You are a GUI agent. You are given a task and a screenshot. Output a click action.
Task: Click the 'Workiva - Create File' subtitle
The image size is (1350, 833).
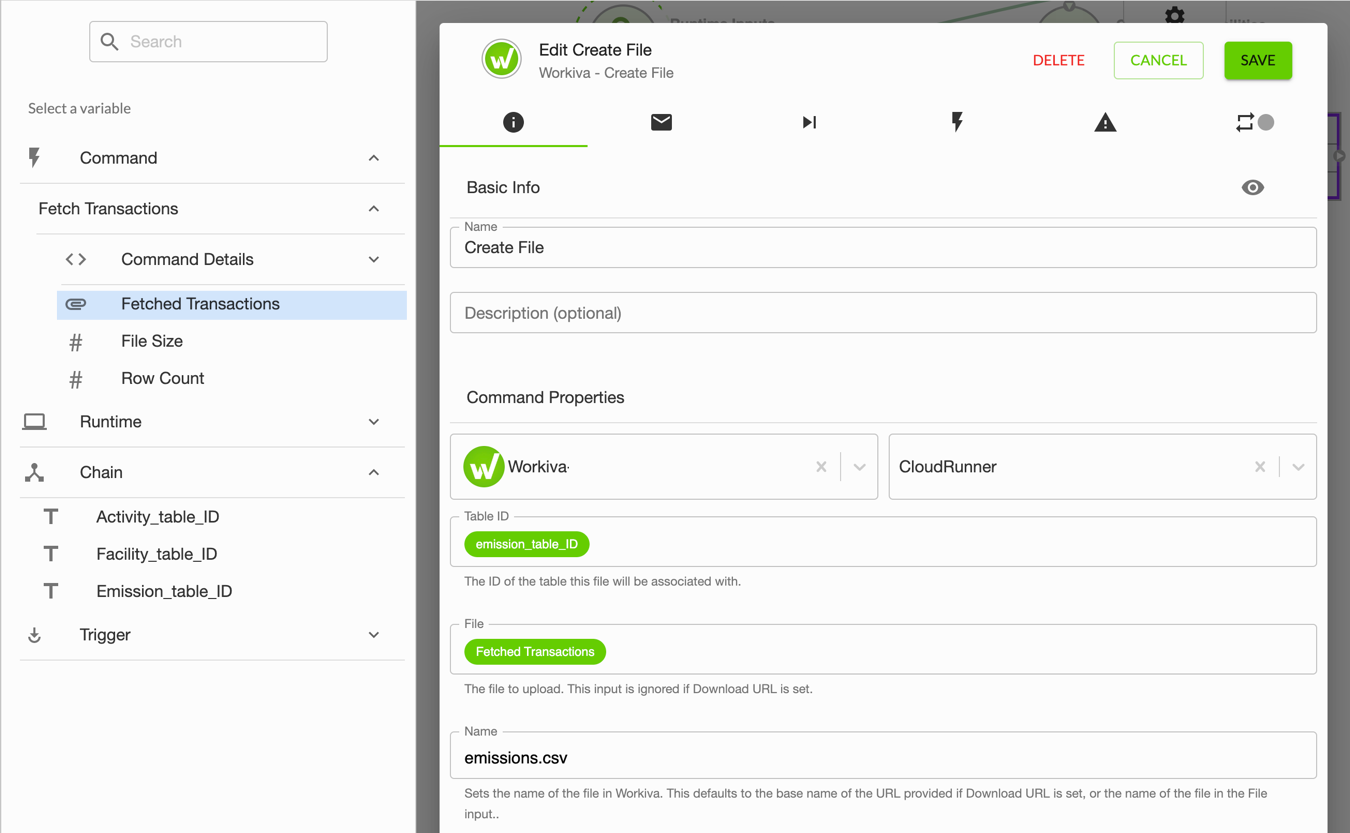pos(606,73)
